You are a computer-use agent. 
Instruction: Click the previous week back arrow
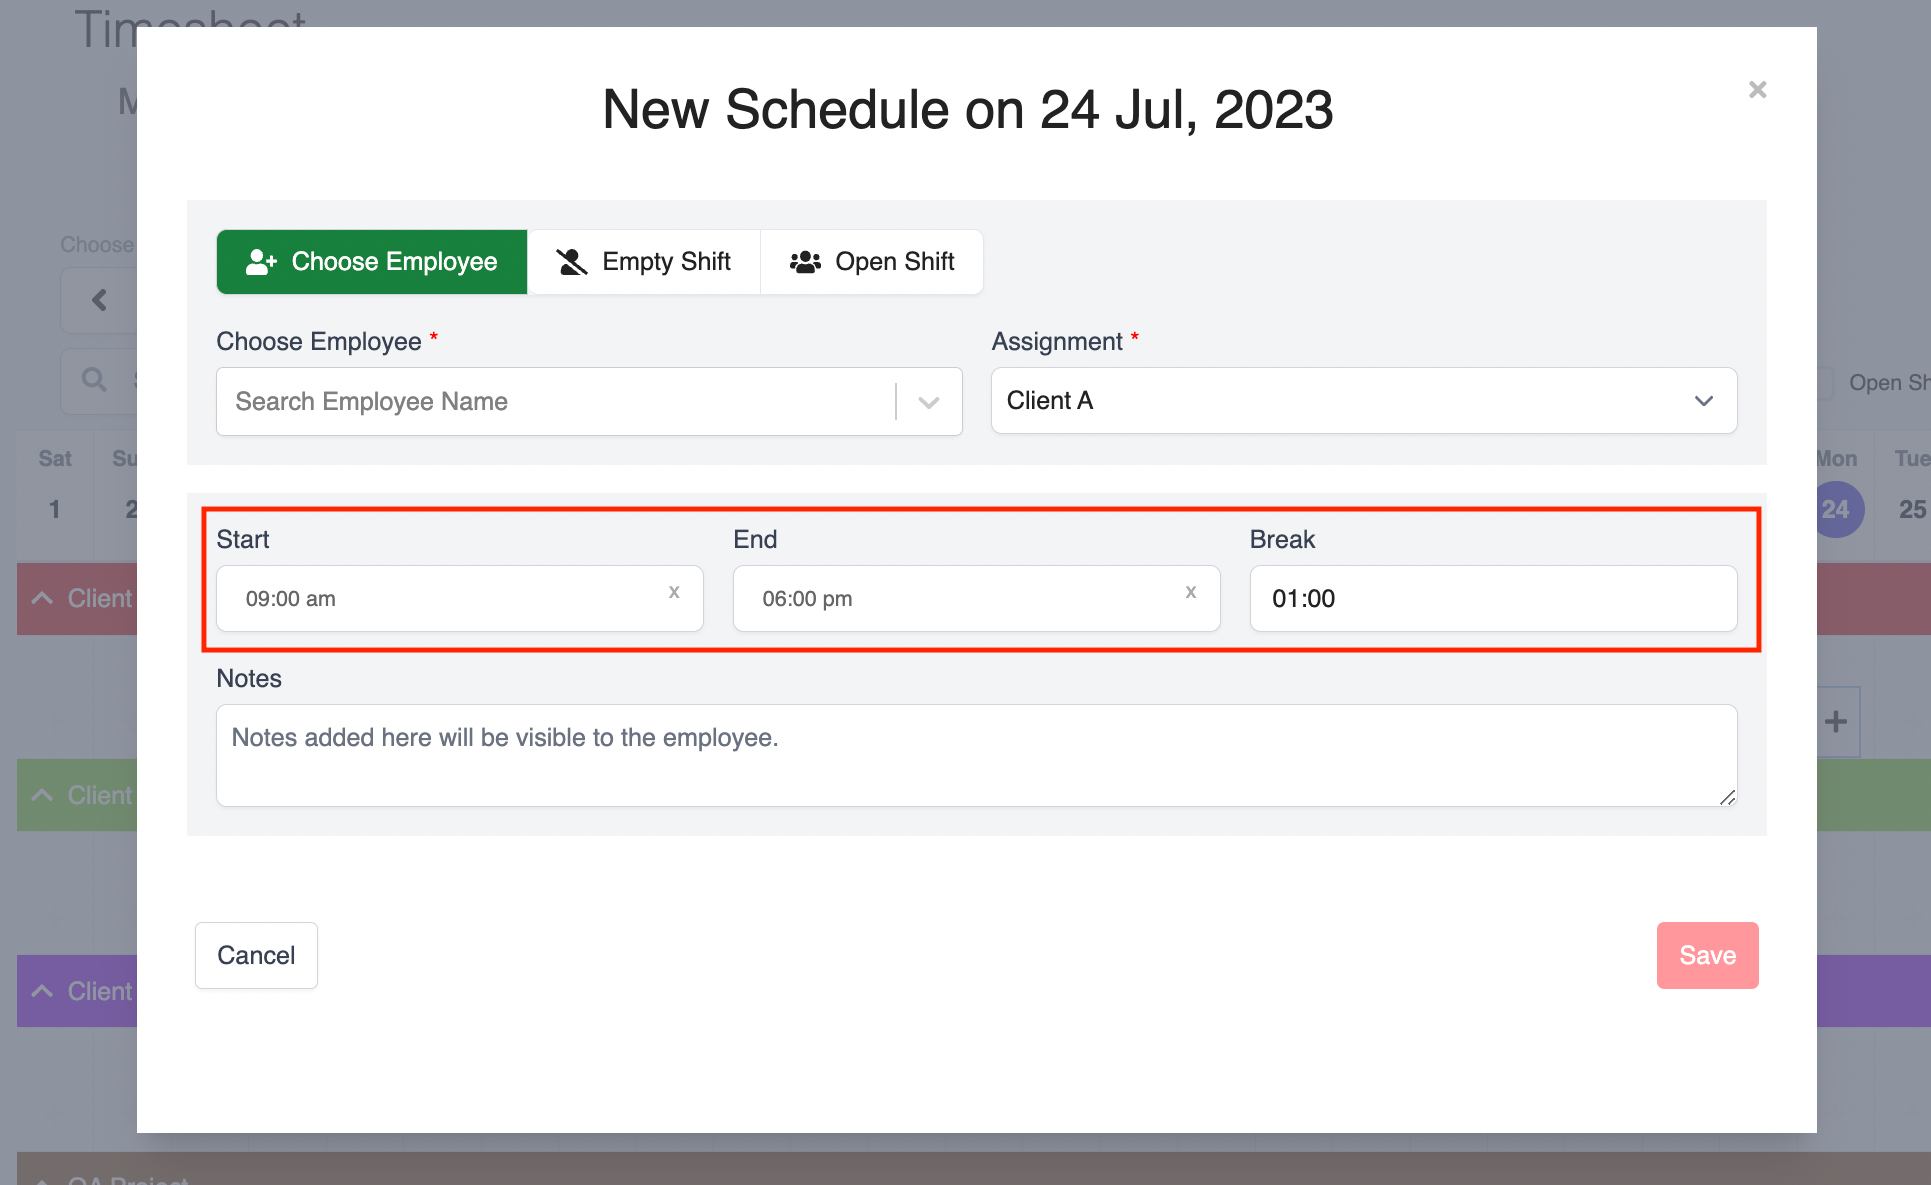point(99,300)
